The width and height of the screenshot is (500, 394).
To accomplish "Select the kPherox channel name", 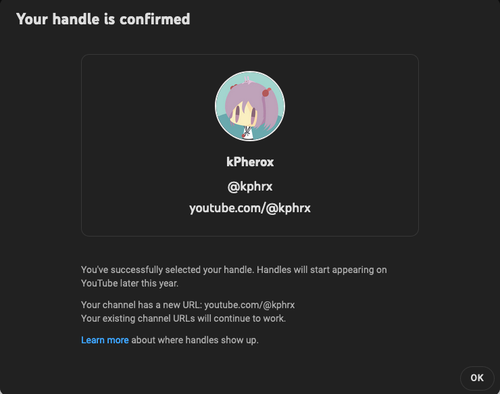I will (250, 162).
